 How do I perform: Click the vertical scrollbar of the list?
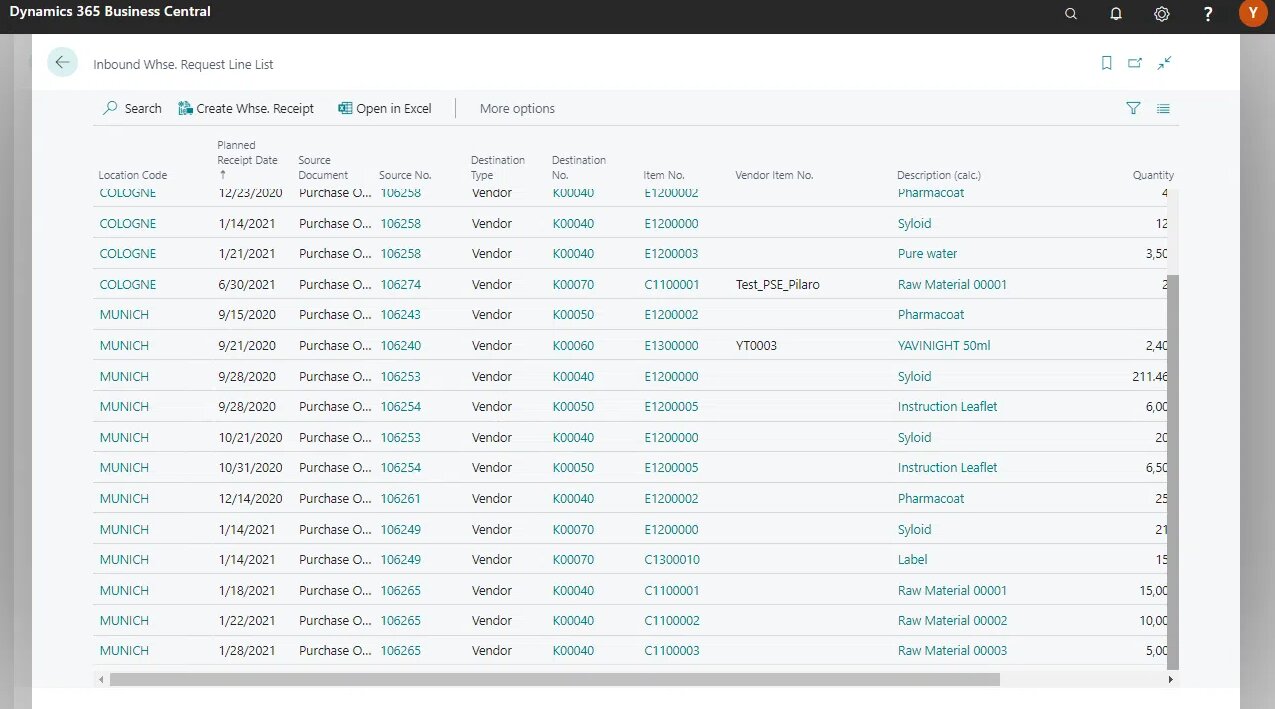pos(1173,470)
